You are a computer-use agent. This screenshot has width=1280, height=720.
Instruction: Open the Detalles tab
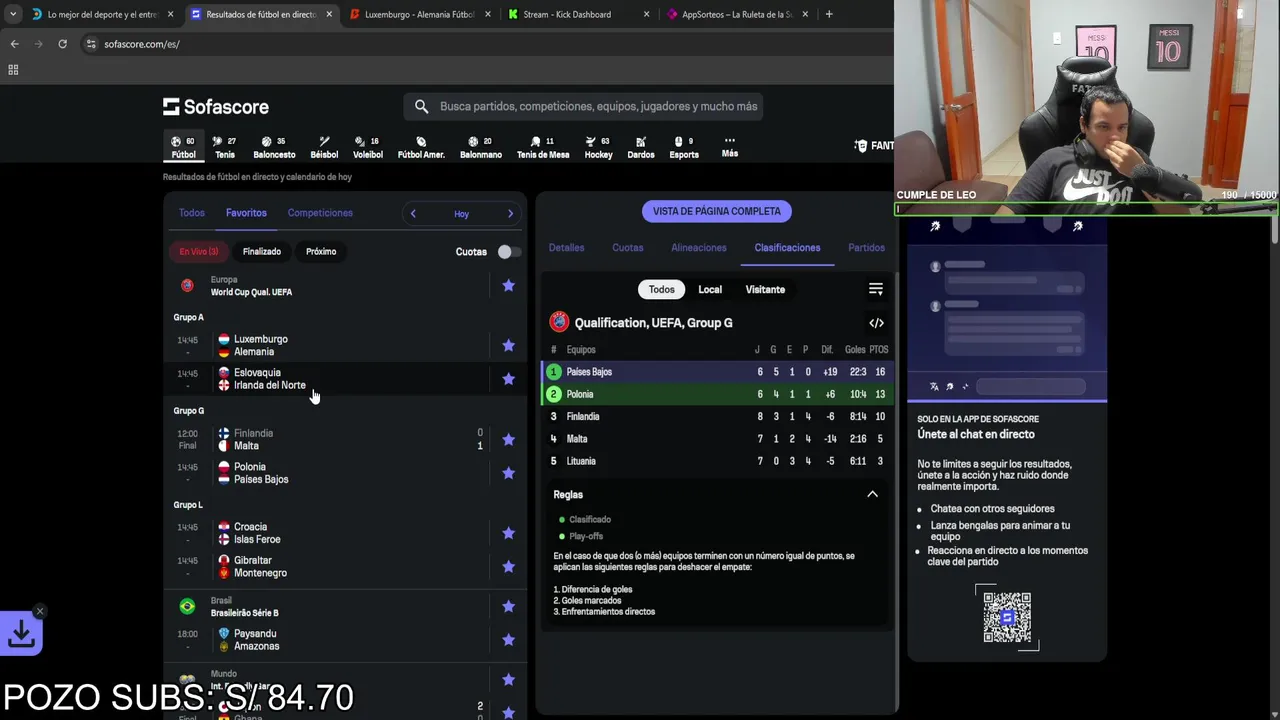[566, 248]
